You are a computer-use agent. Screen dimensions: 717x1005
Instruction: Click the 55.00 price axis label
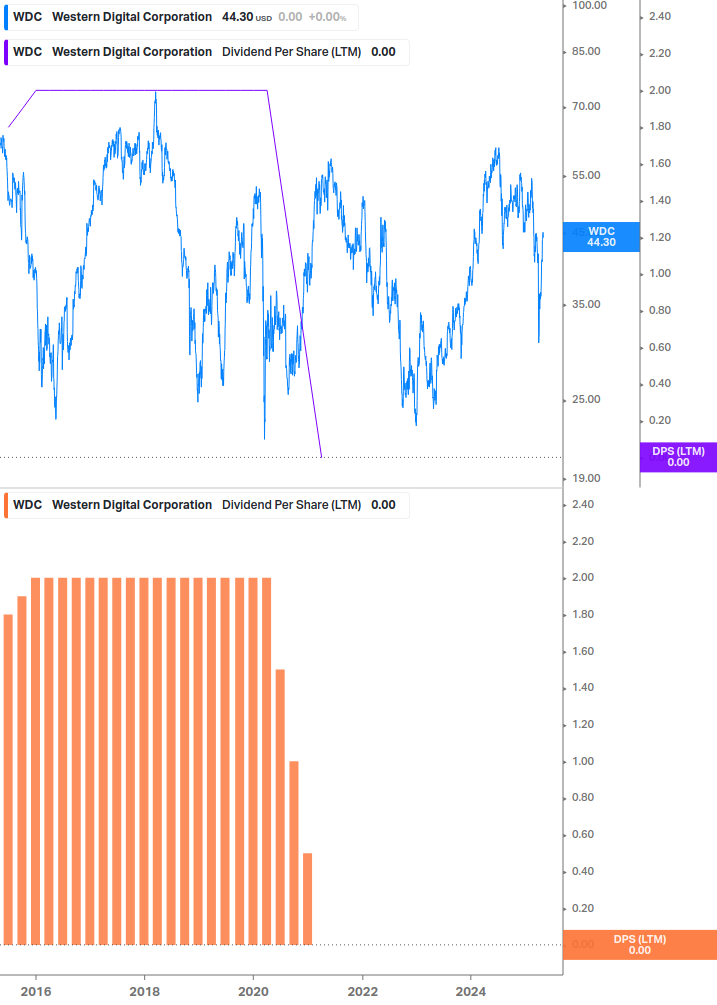pyautogui.click(x=586, y=175)
